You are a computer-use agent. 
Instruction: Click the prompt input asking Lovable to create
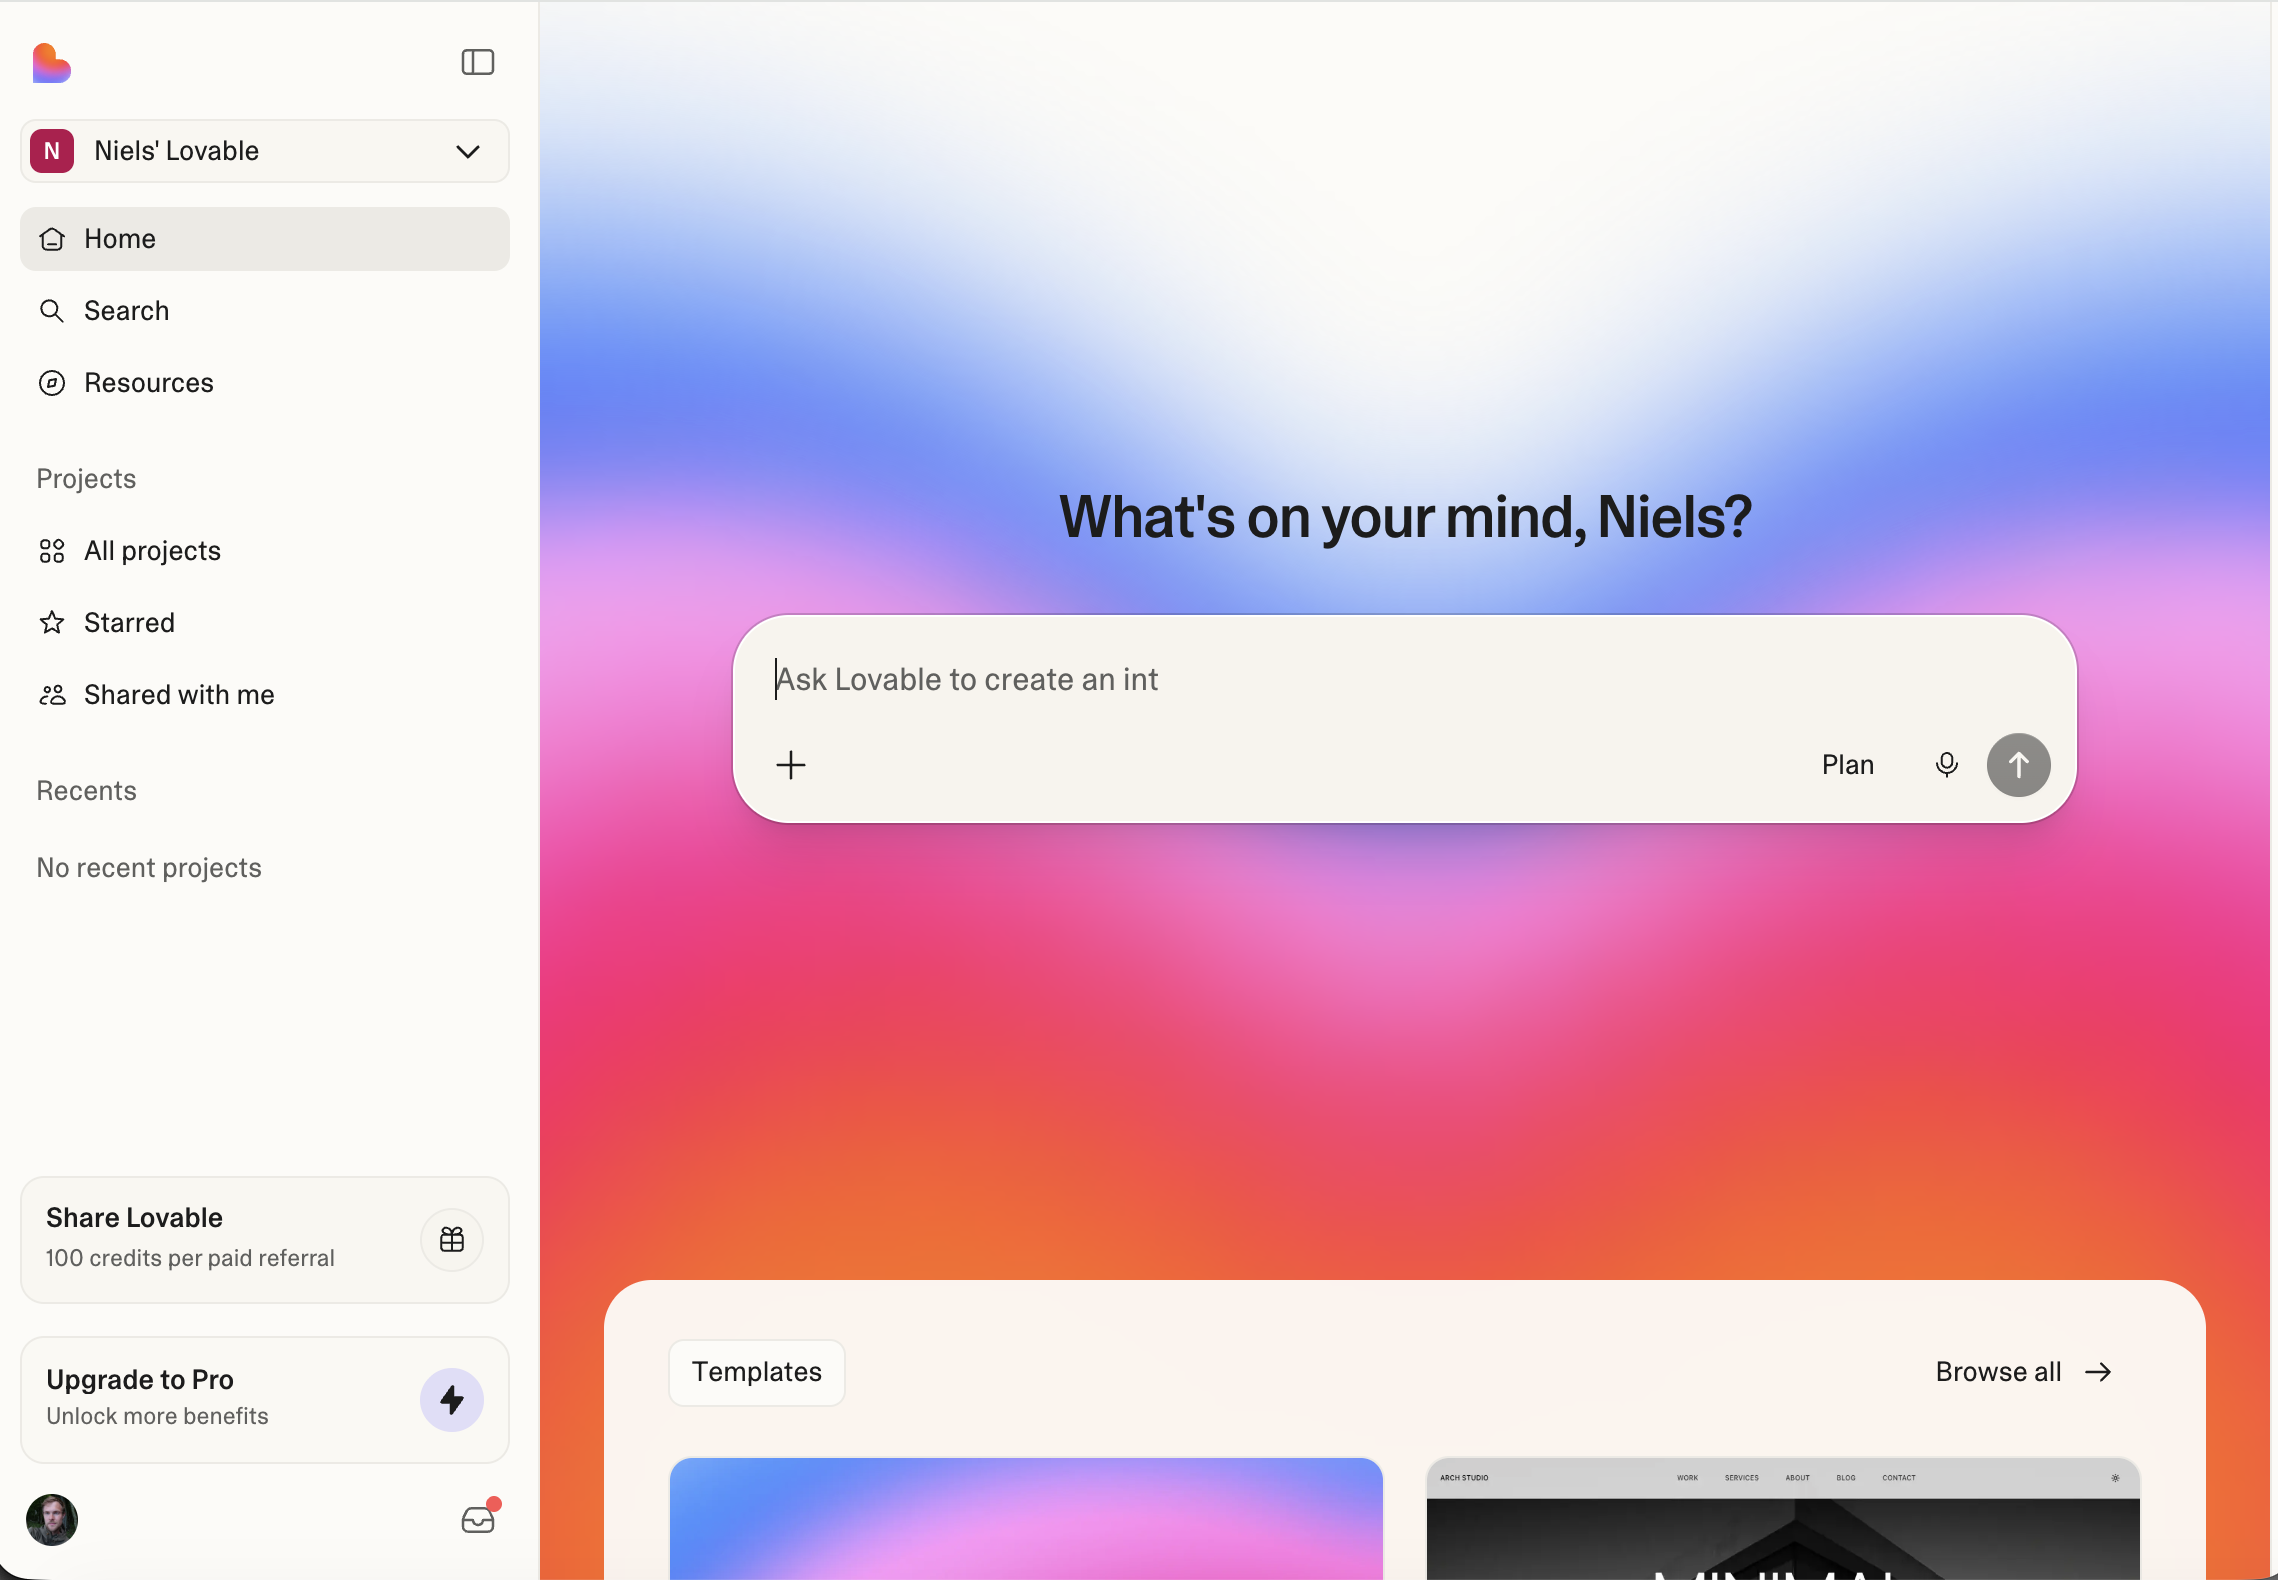pos(1400,679)
